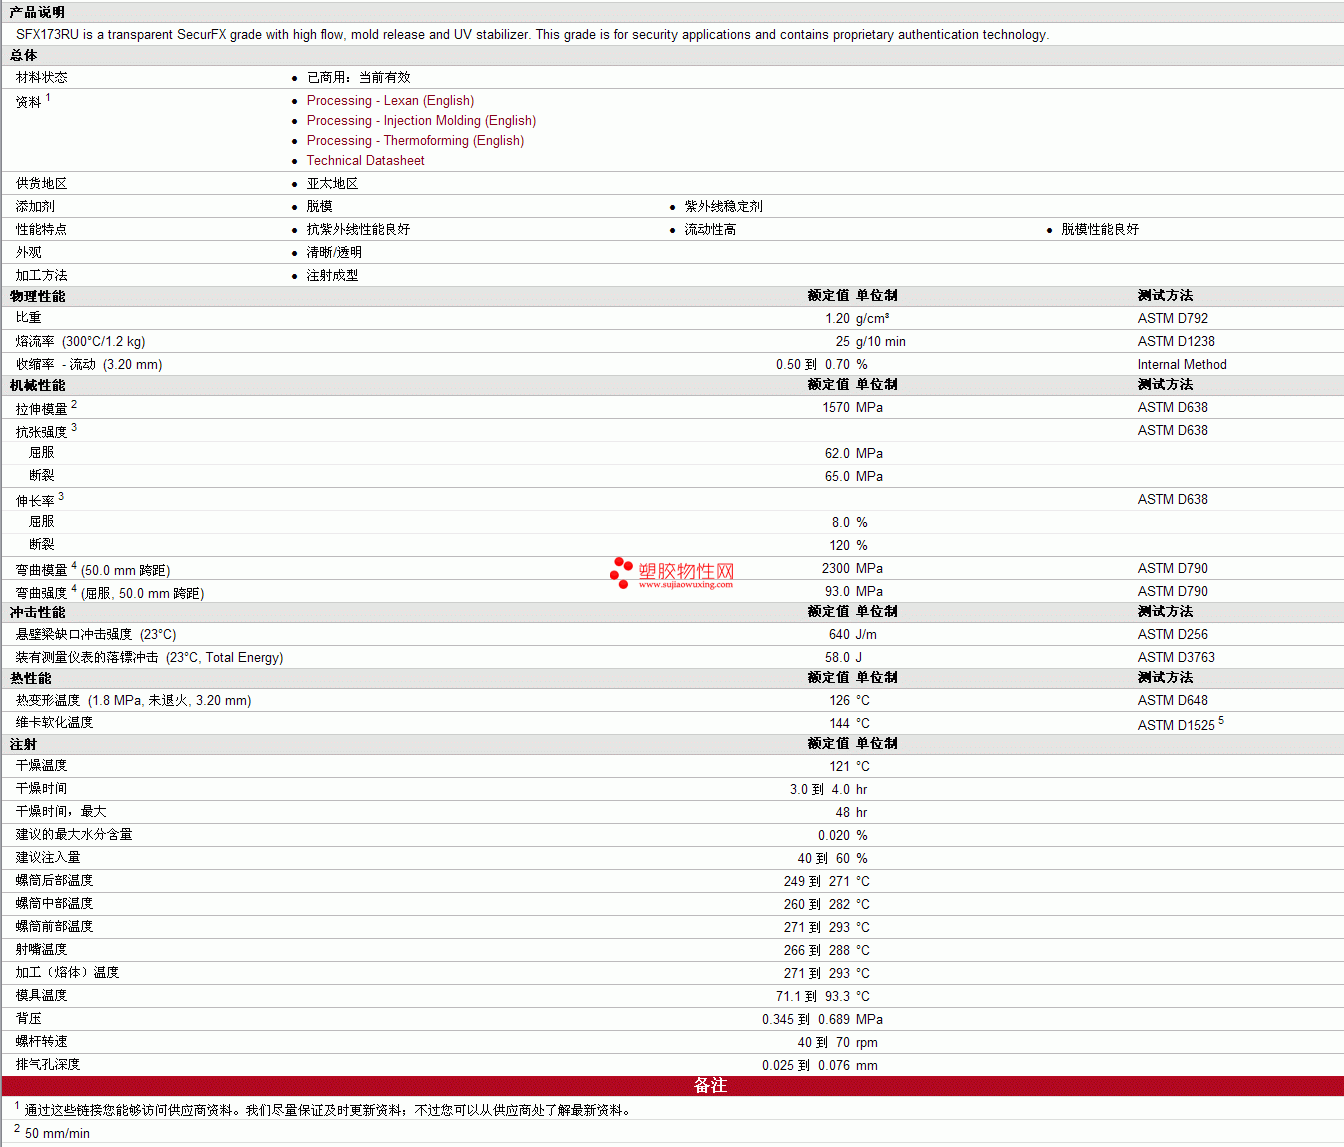Click the 建议注入量 row label
This screenshot has width=1344, height=1147.
pos(48,859)
